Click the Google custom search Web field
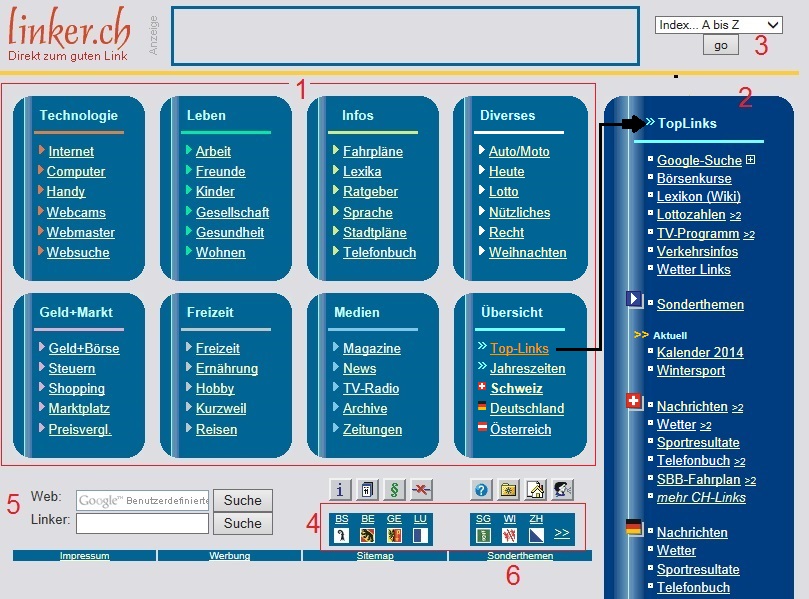Viewport: 809px width, 599px height. (x=142, y=500)
